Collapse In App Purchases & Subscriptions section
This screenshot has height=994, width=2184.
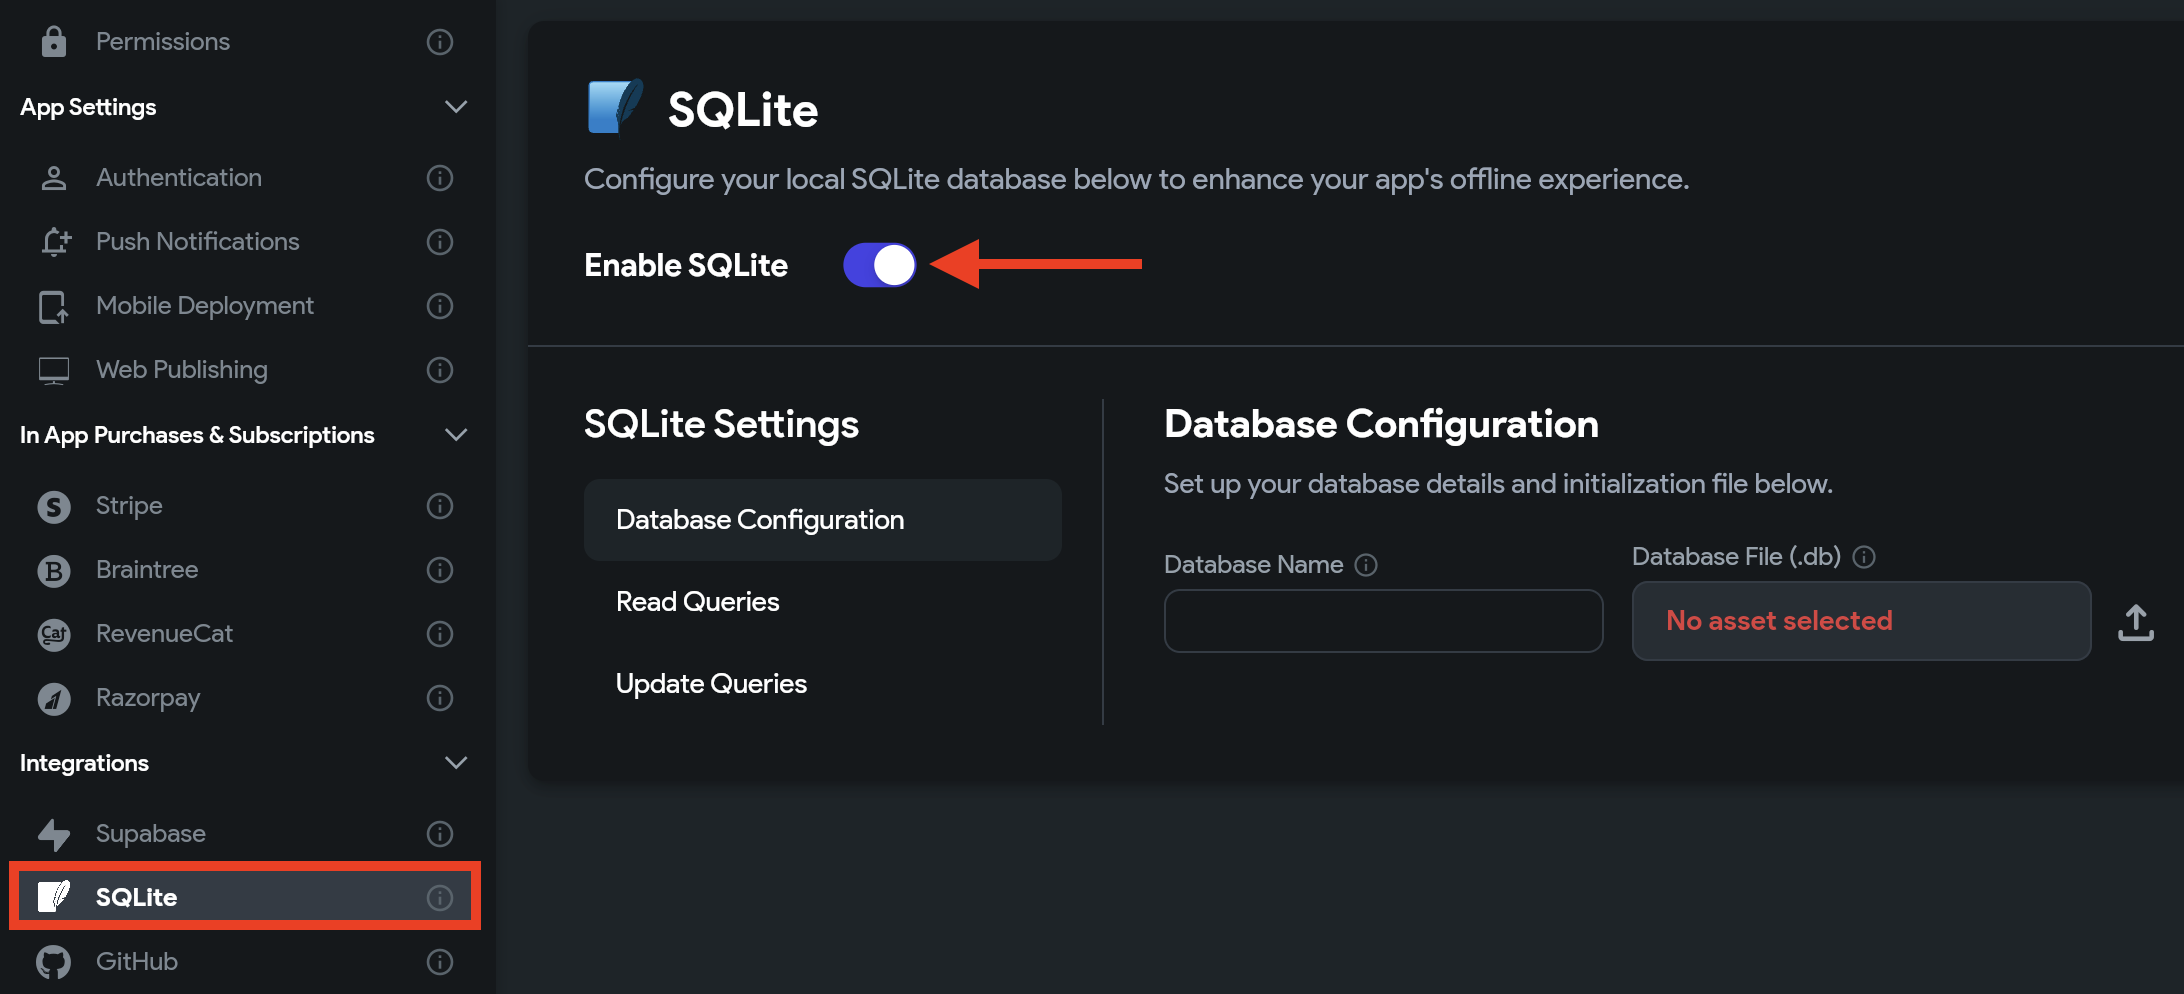(x=456, y=435)
